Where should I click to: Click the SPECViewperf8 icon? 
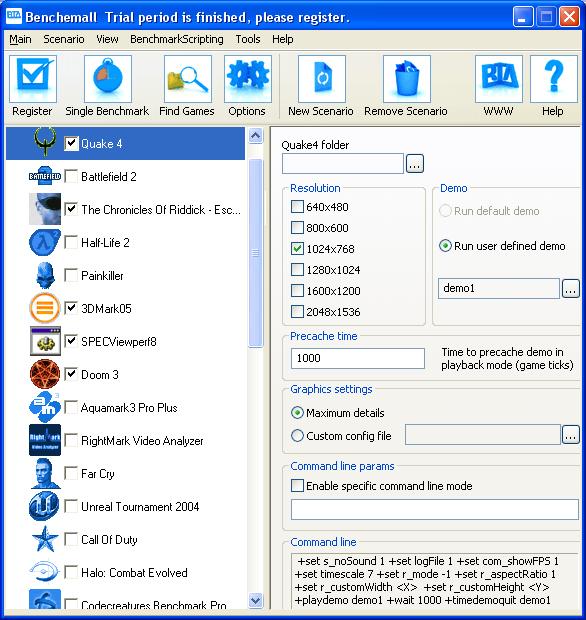[x=45, y=341]
